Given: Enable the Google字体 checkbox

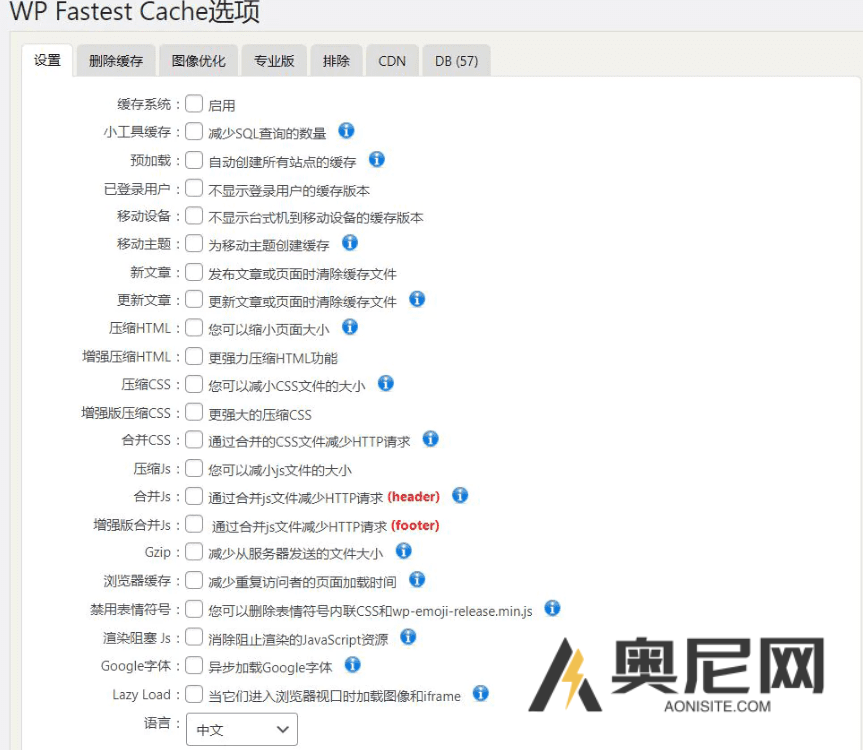Looking at the screenshot, I should click(x=194, y=665).
